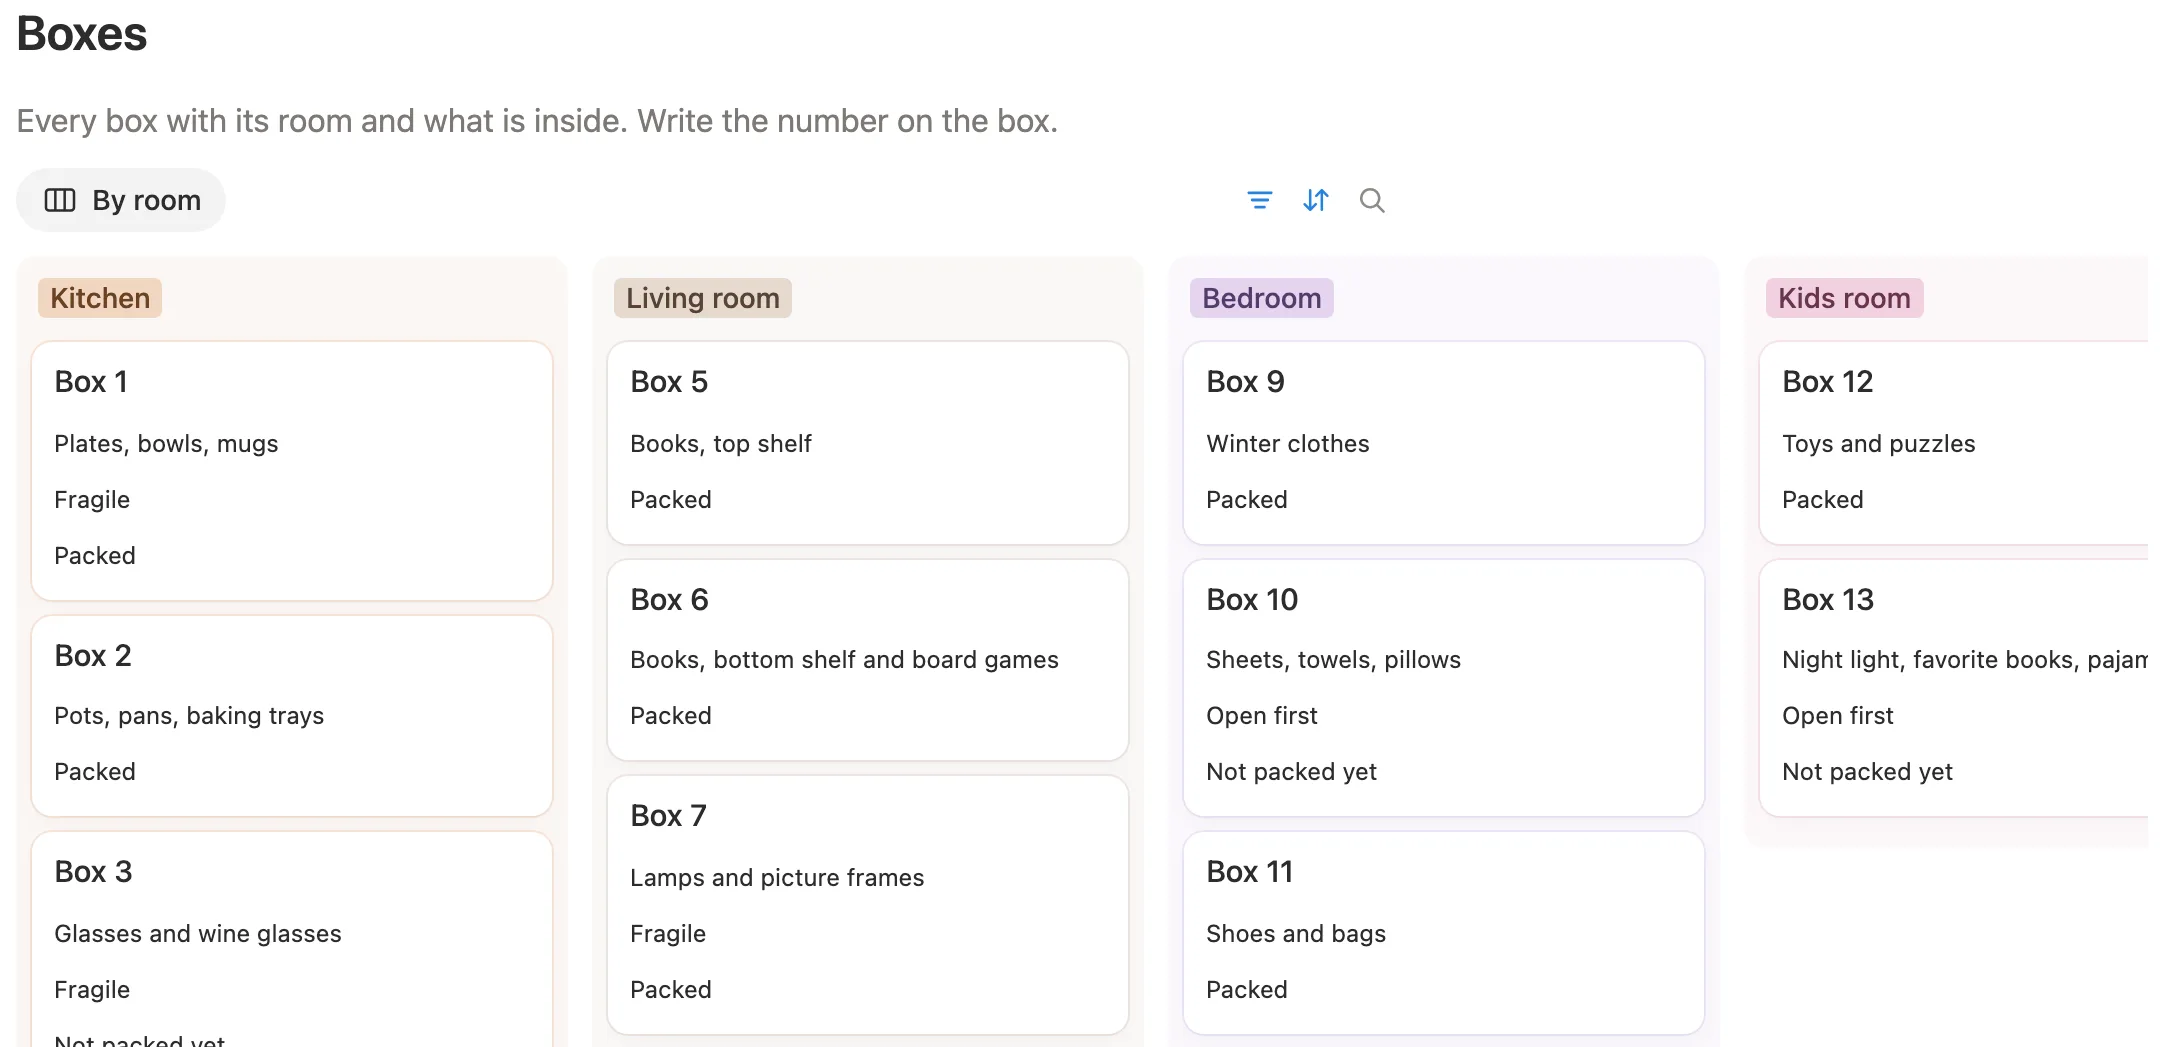Select the Bedroom group label

tap(1262, 298)
